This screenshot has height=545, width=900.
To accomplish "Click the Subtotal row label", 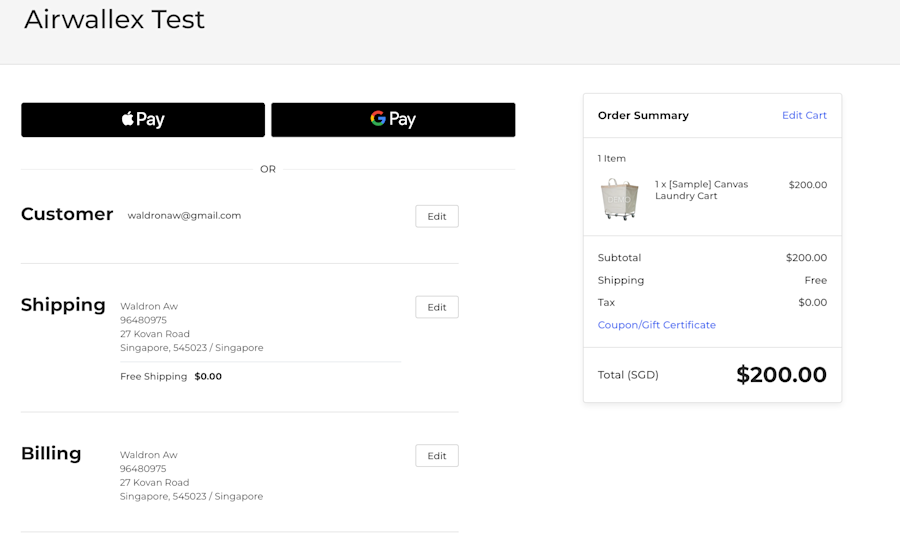I will click(619, 258).
